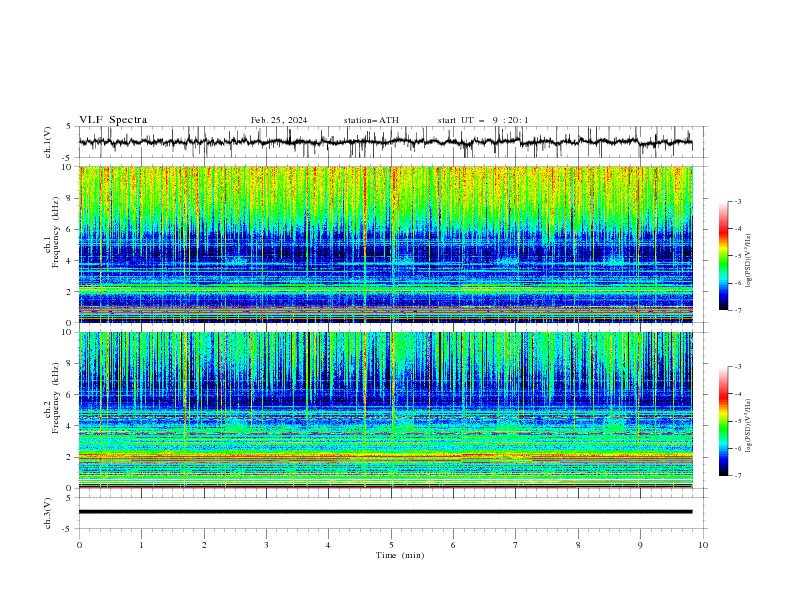Click the time axis tick label "7"
792x612 pixels.
(516, 545)
